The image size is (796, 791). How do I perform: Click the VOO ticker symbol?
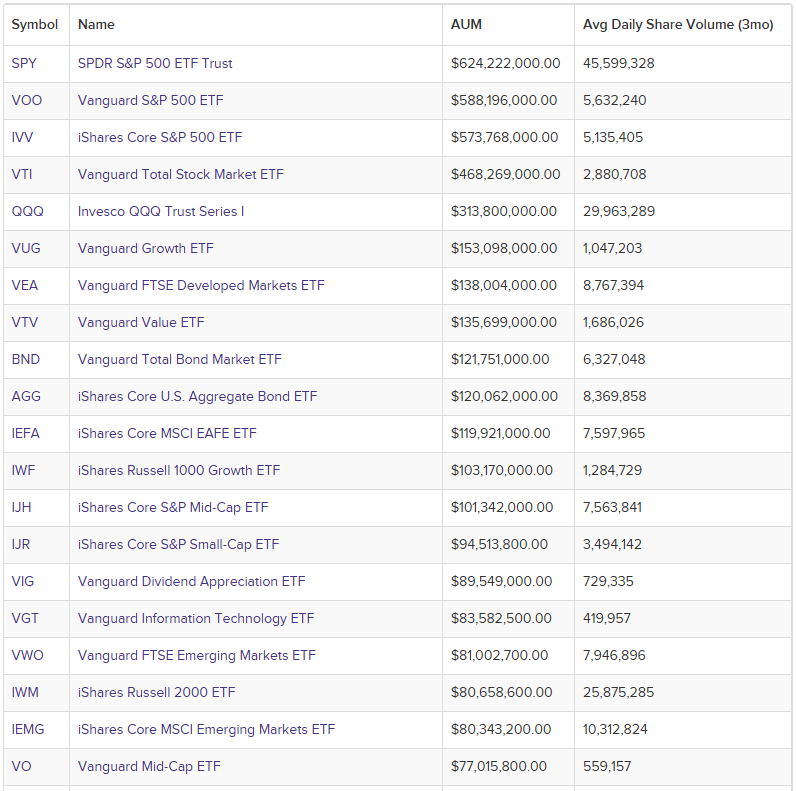27,101
